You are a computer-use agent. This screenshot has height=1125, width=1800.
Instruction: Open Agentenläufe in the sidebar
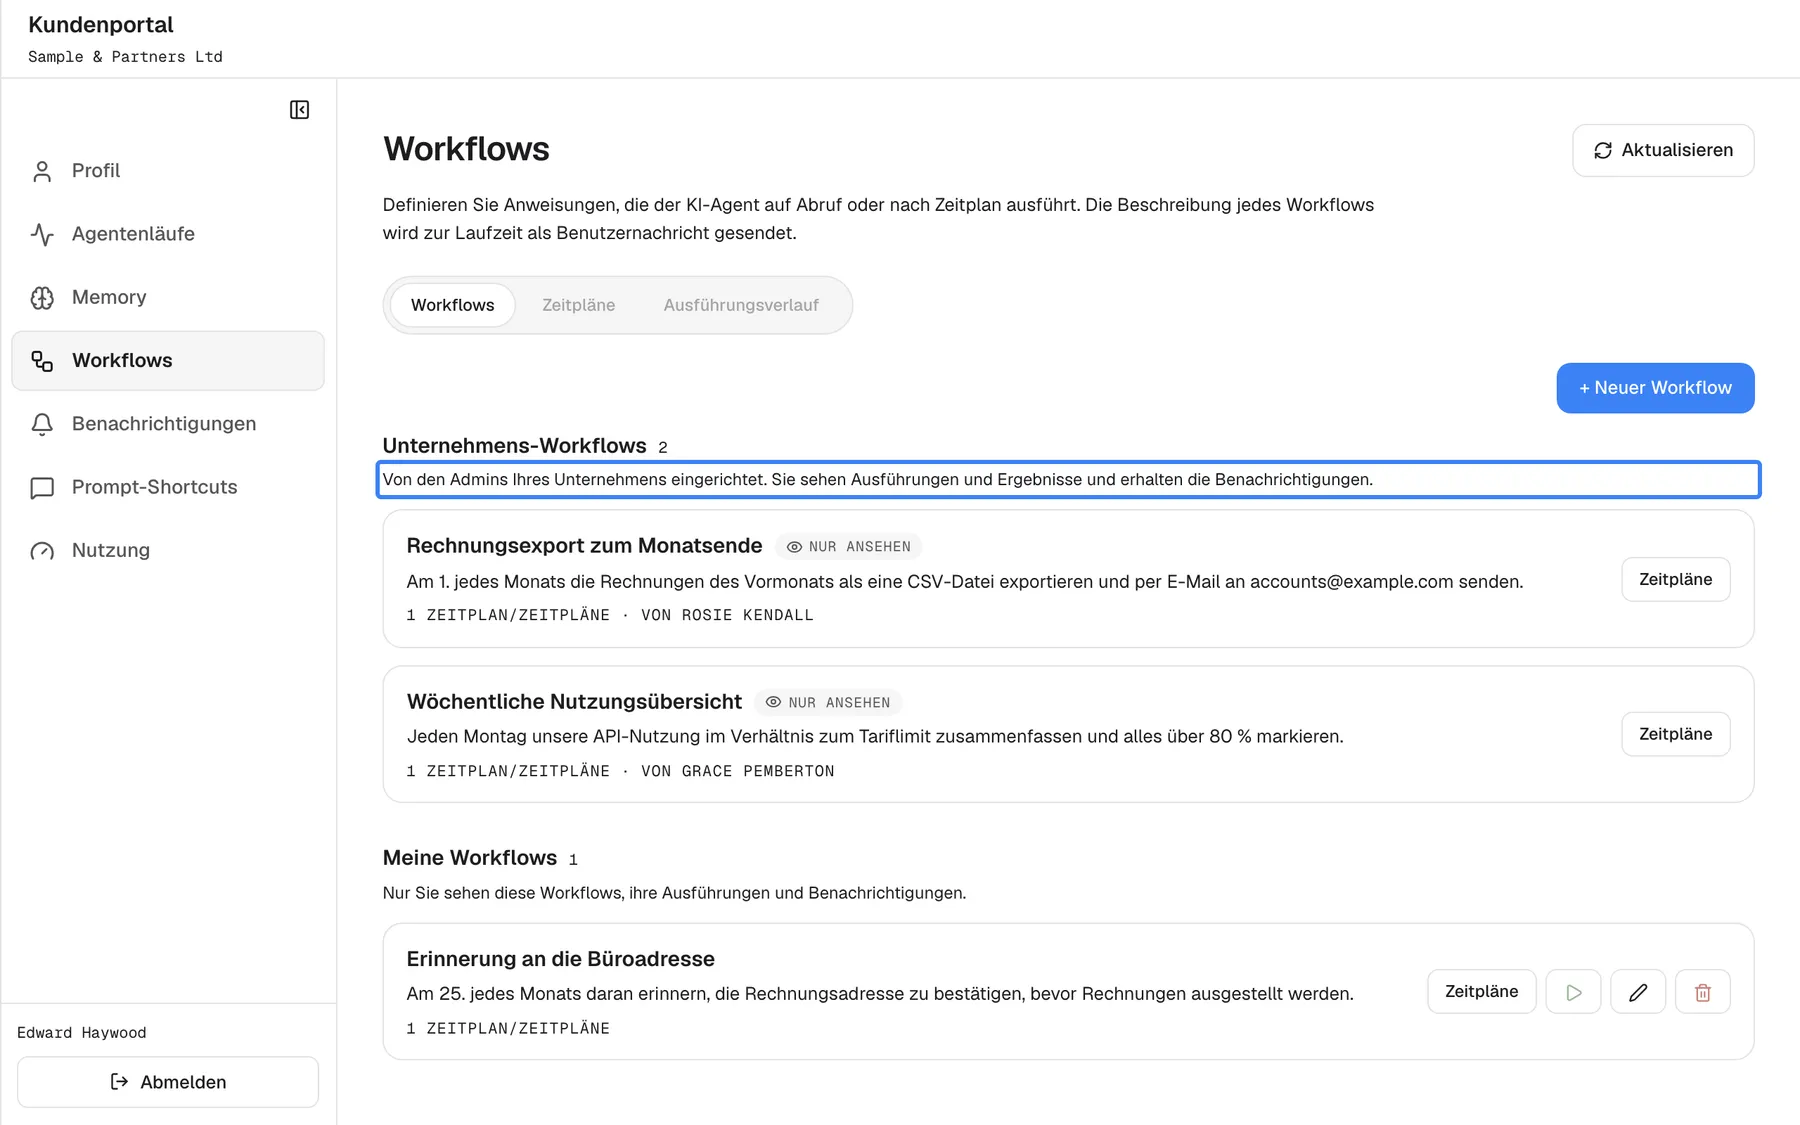[168, 234]
